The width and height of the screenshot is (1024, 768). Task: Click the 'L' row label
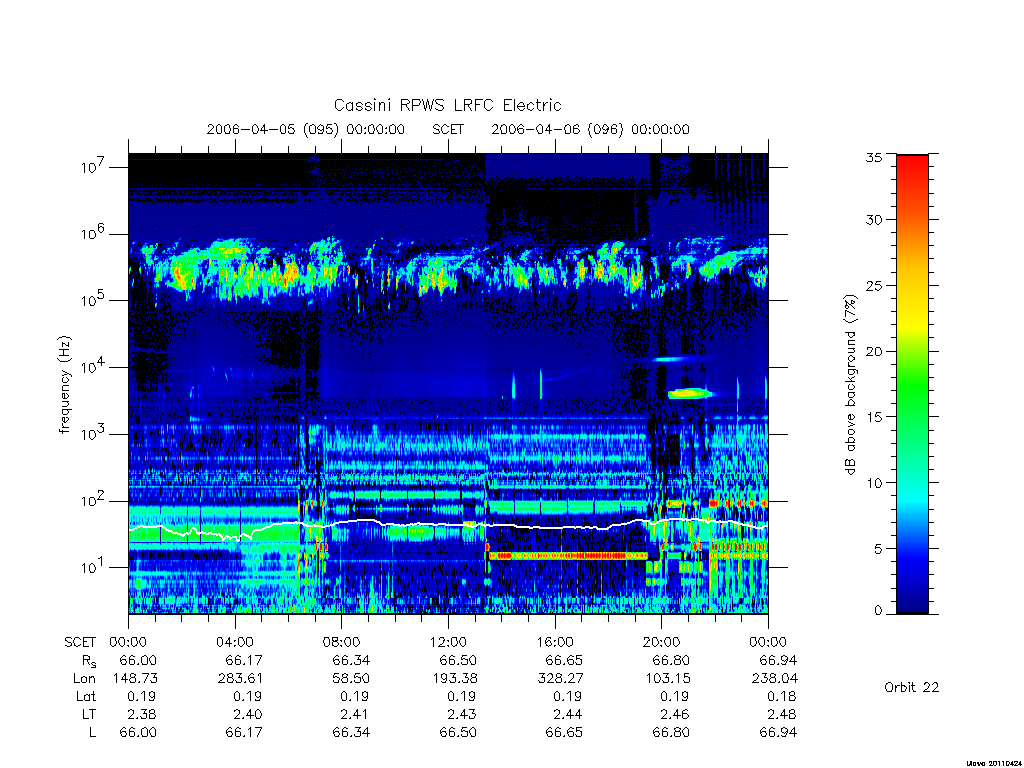[92, 732]
